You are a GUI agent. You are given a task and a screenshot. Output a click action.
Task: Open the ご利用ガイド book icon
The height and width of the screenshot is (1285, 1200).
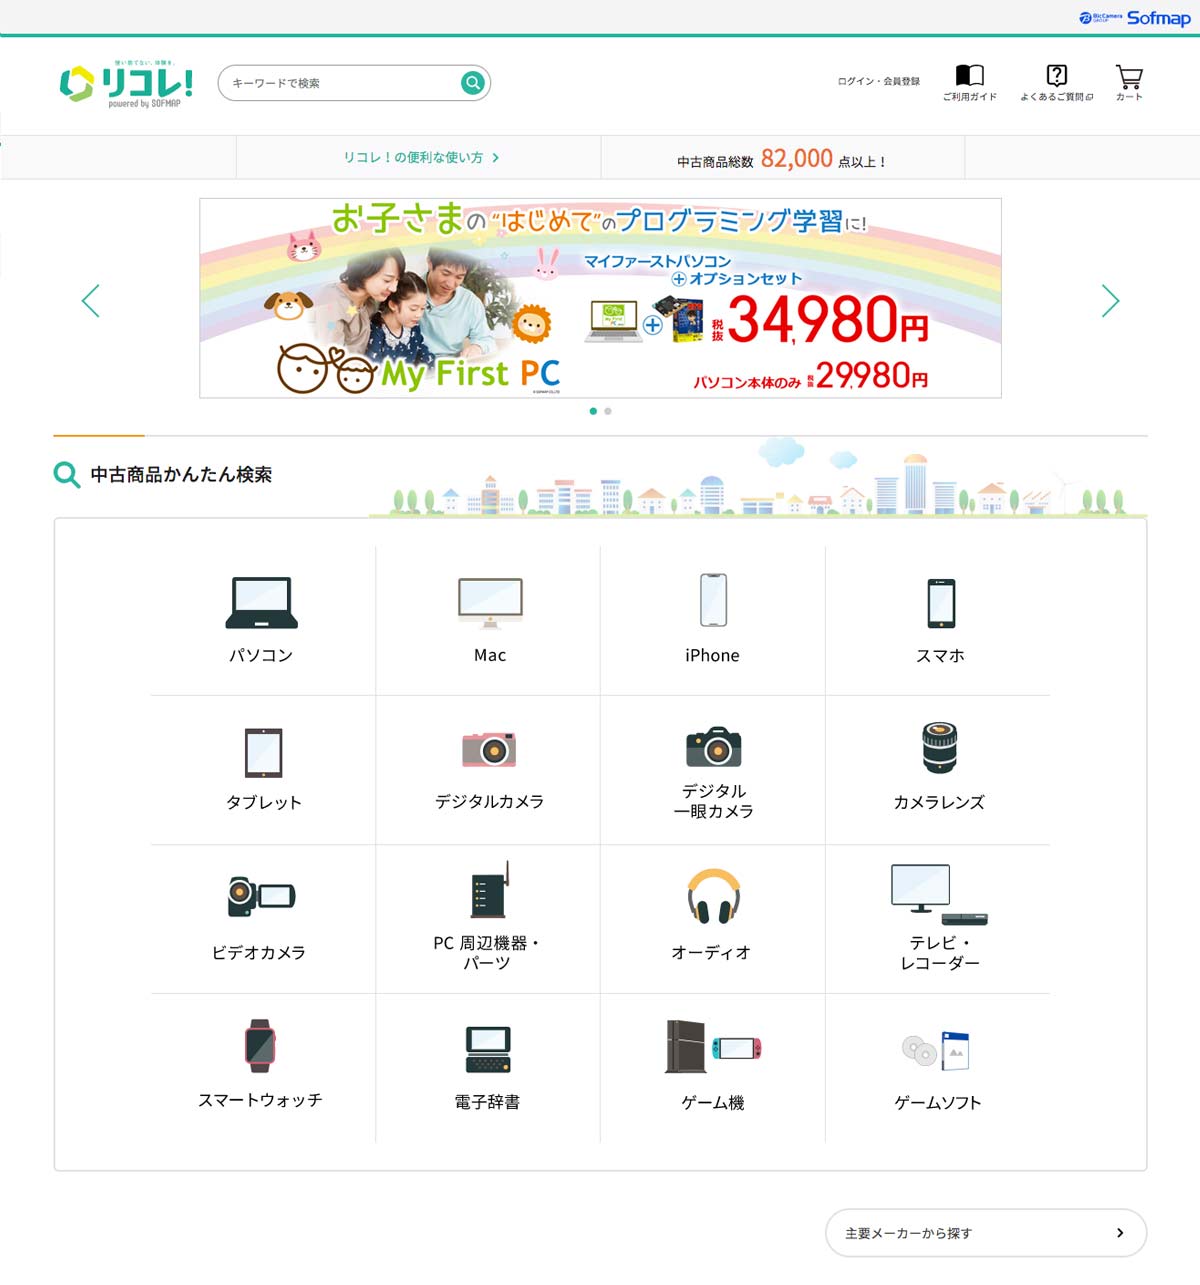[x=970, y=75]
